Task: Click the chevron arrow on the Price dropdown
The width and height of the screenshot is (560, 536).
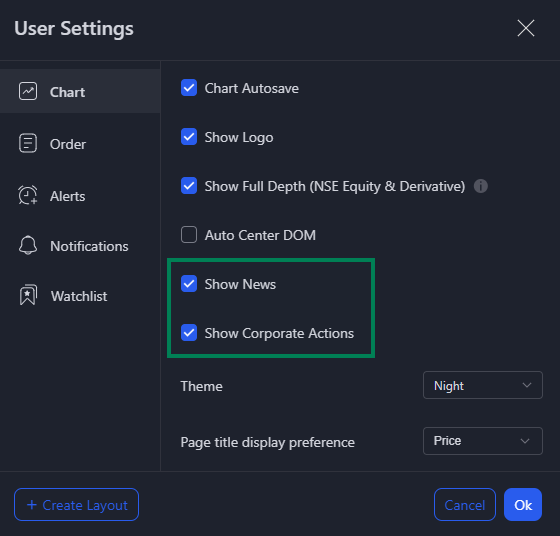Action: pos(525,441)
